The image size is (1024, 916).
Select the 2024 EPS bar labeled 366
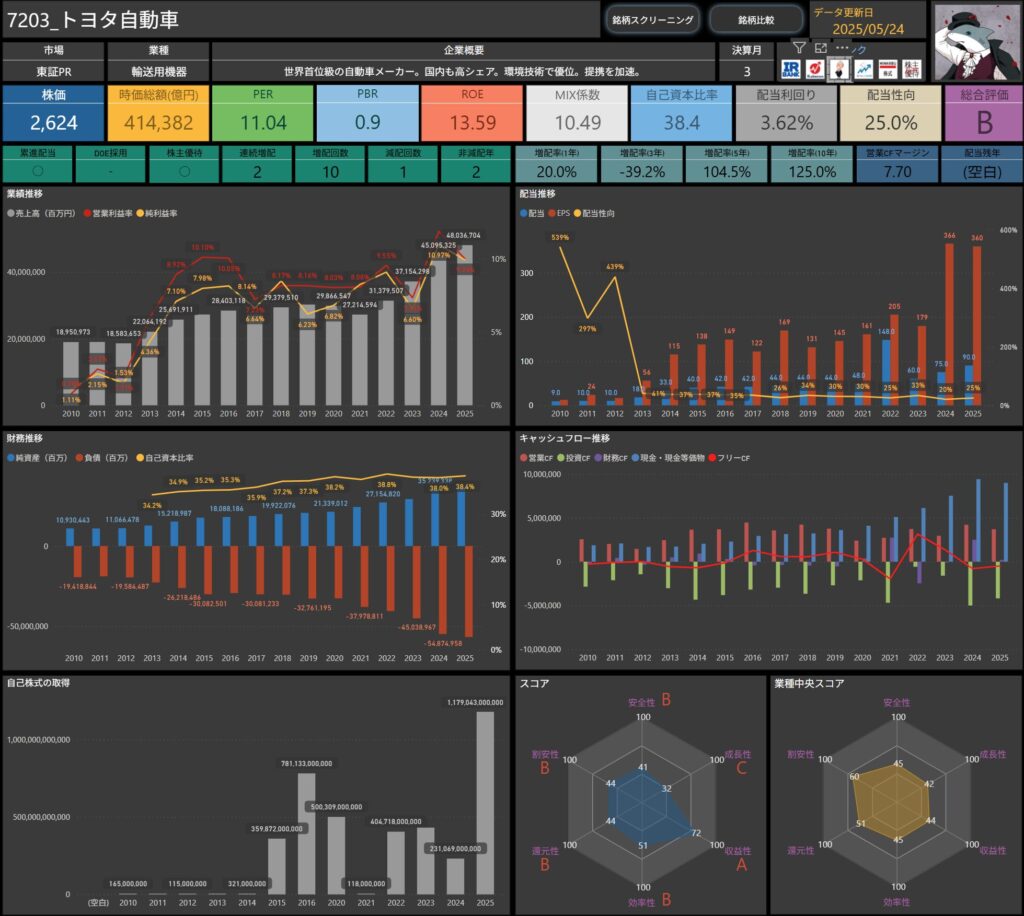point(949,324)
